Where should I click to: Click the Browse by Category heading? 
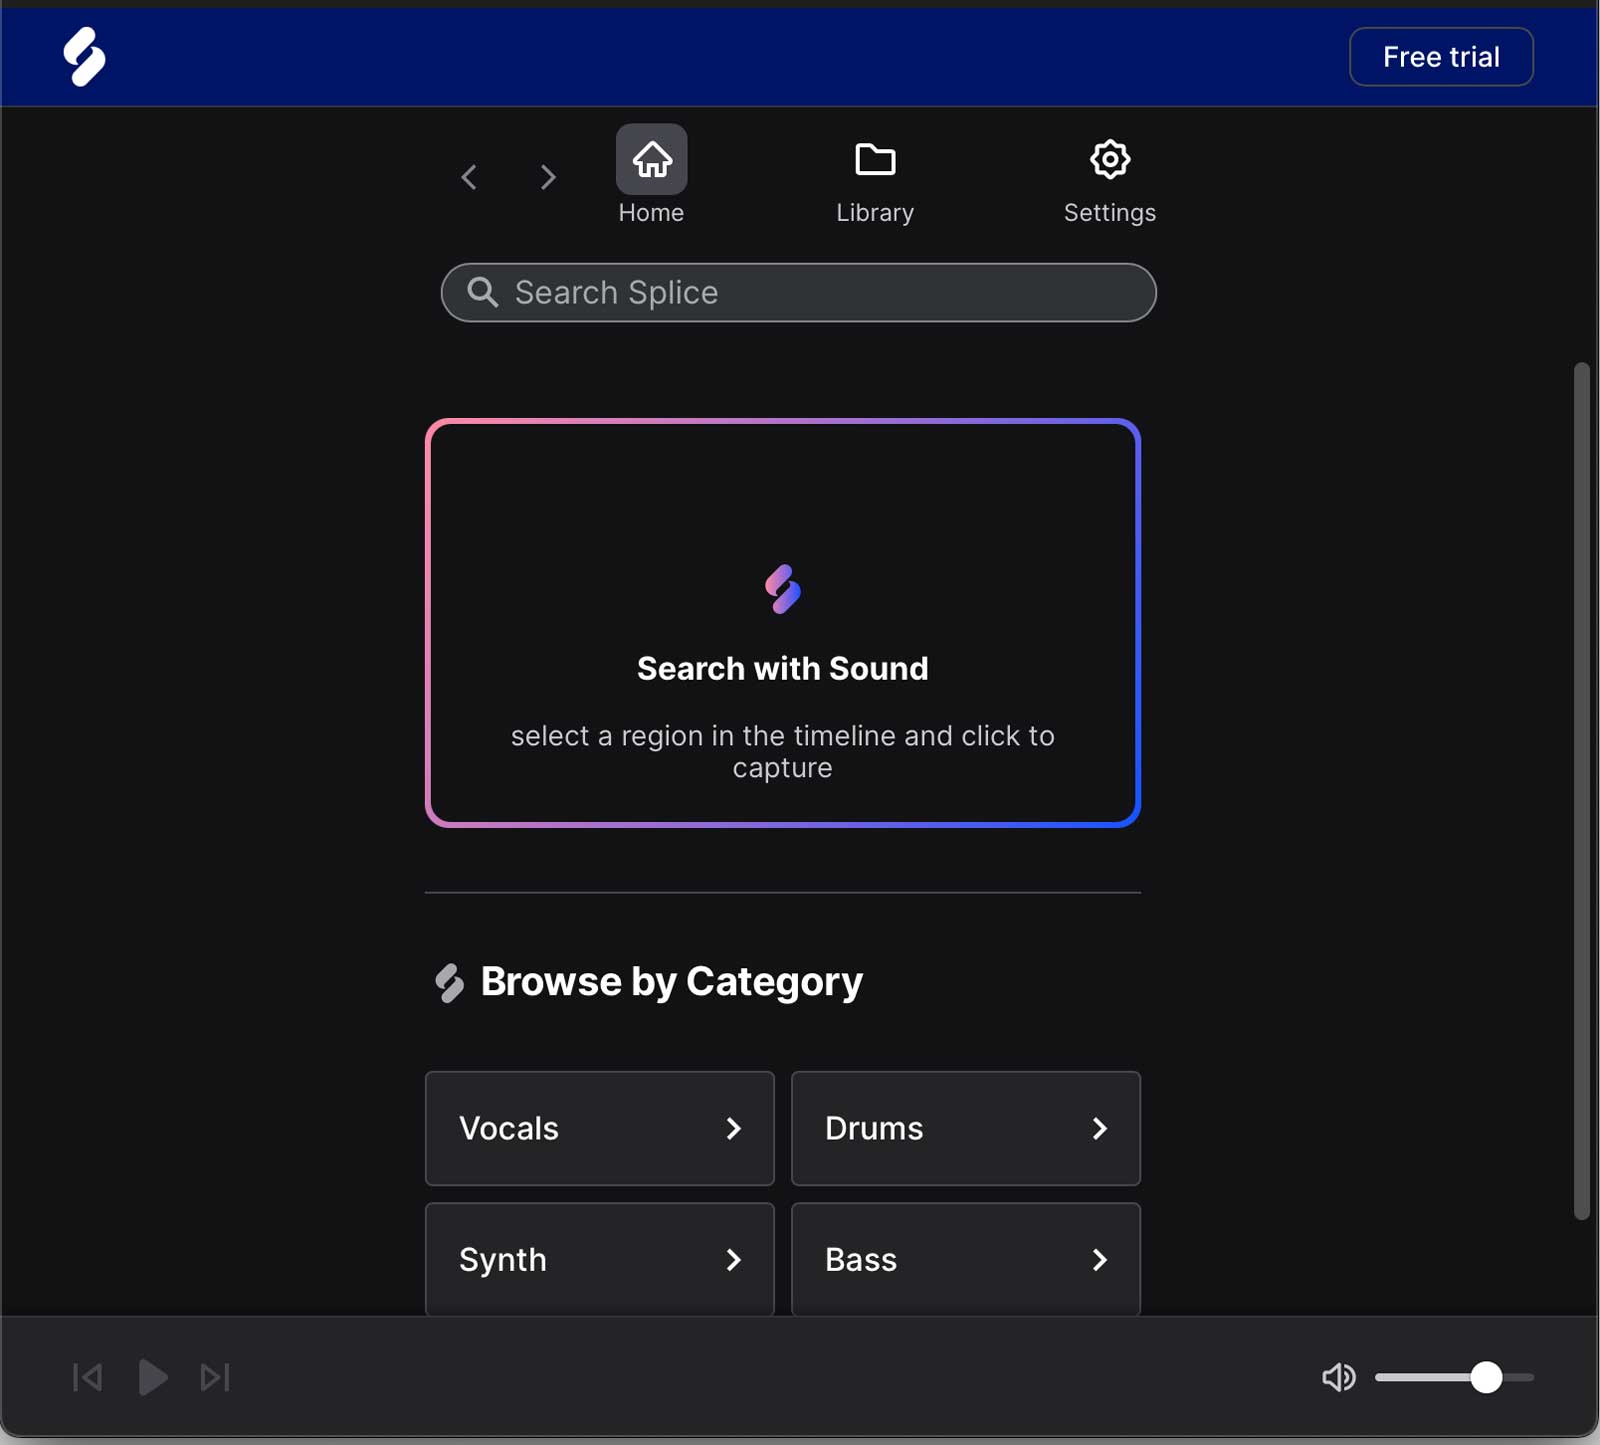(x=671, y=982)
